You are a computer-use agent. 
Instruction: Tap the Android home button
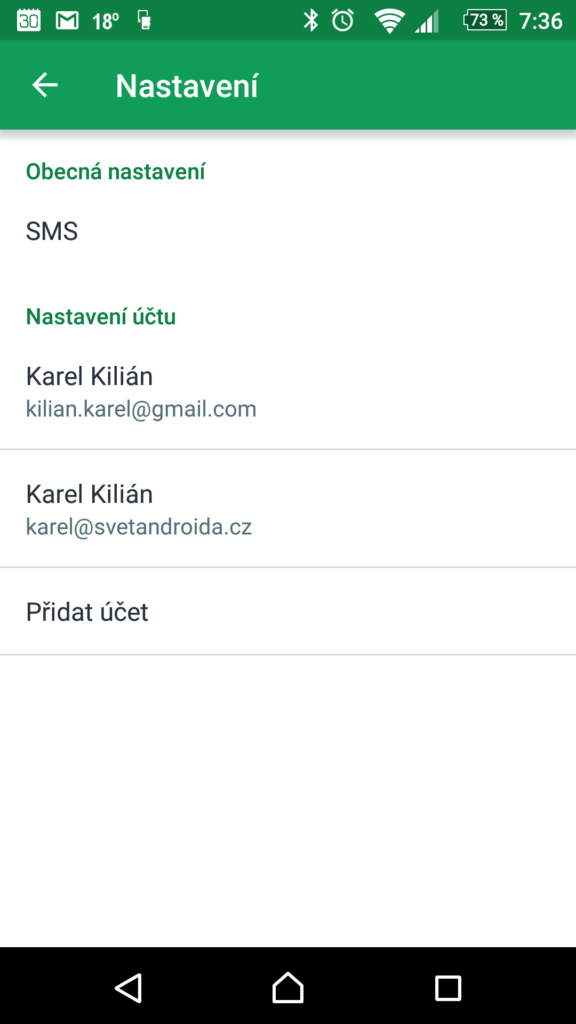pos(288,987)
